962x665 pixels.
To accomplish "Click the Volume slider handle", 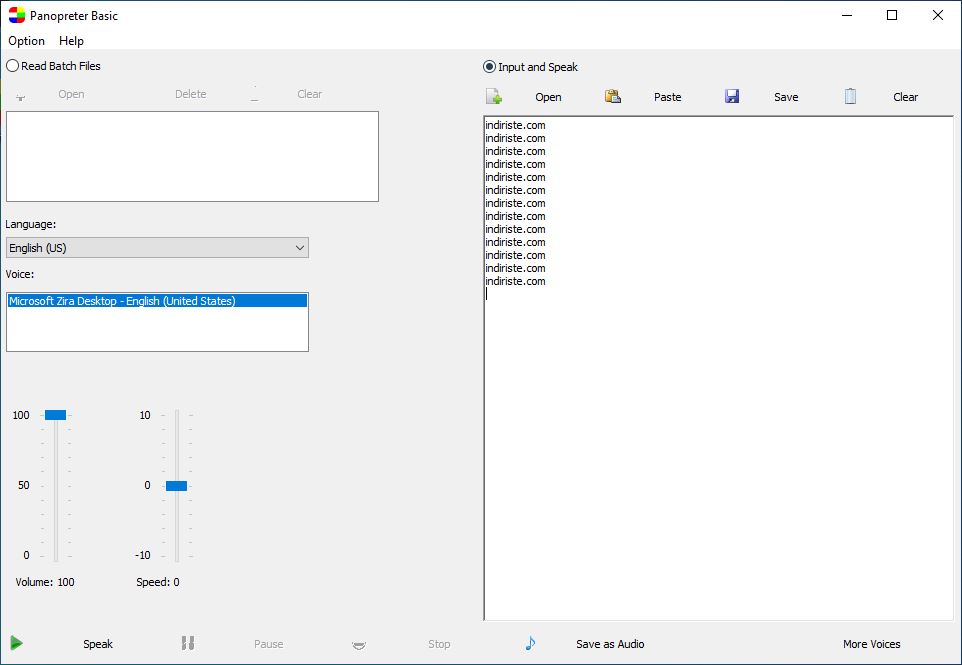I will click(x=55, y=415).
